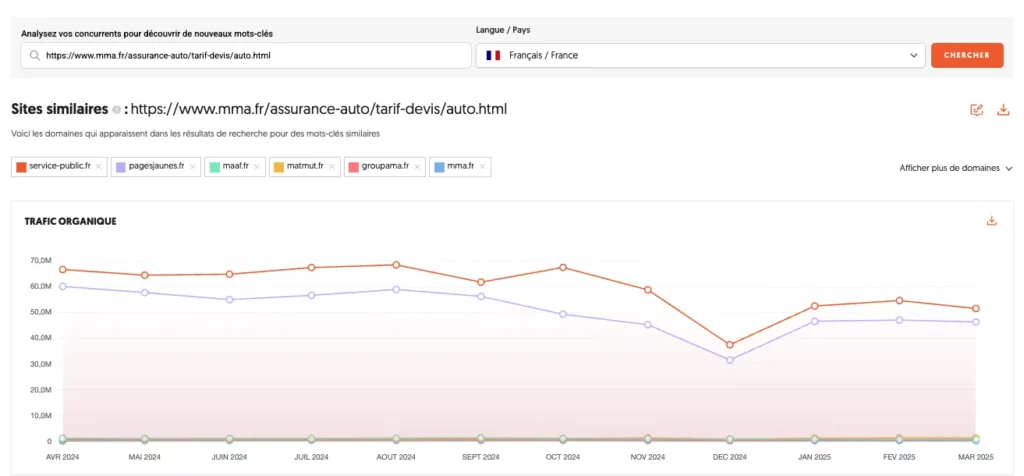This screenshot has height=476, width=1024.
Task: Click the yellow matmut.fr color swatch
Action: point(278,167)
